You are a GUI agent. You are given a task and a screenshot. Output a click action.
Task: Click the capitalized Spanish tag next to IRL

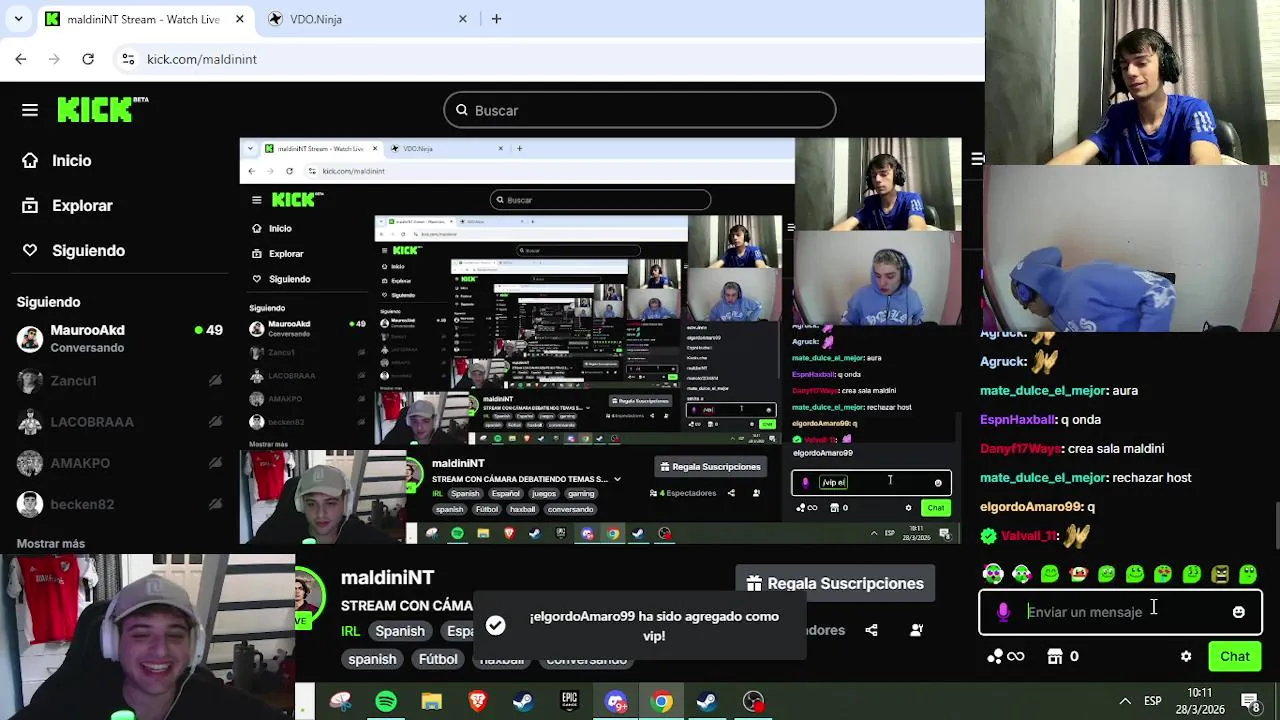point(400,631)
